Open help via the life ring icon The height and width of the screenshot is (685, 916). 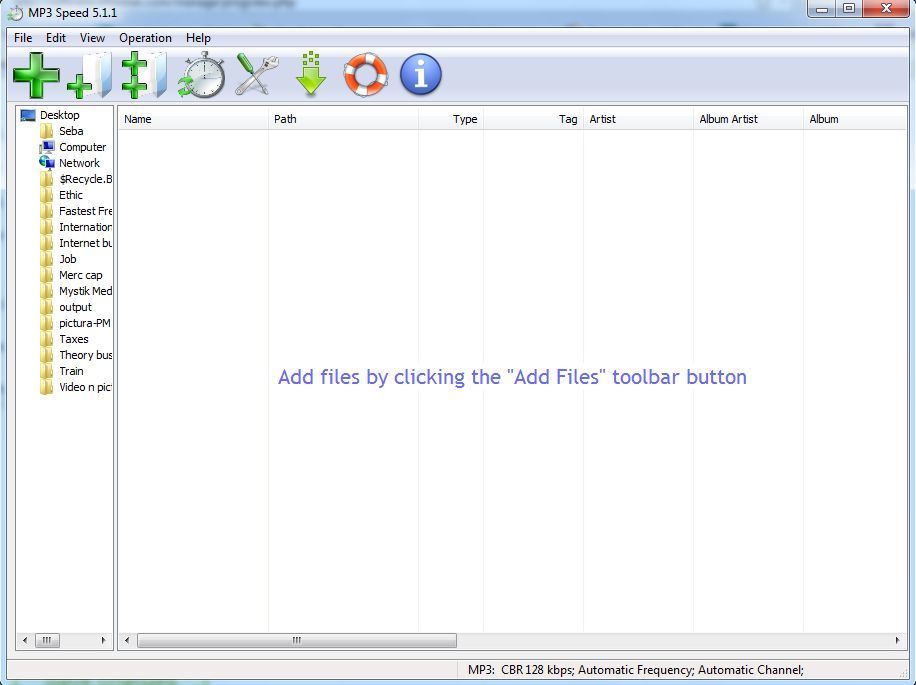pyautogui.click(x=365, y=74)
